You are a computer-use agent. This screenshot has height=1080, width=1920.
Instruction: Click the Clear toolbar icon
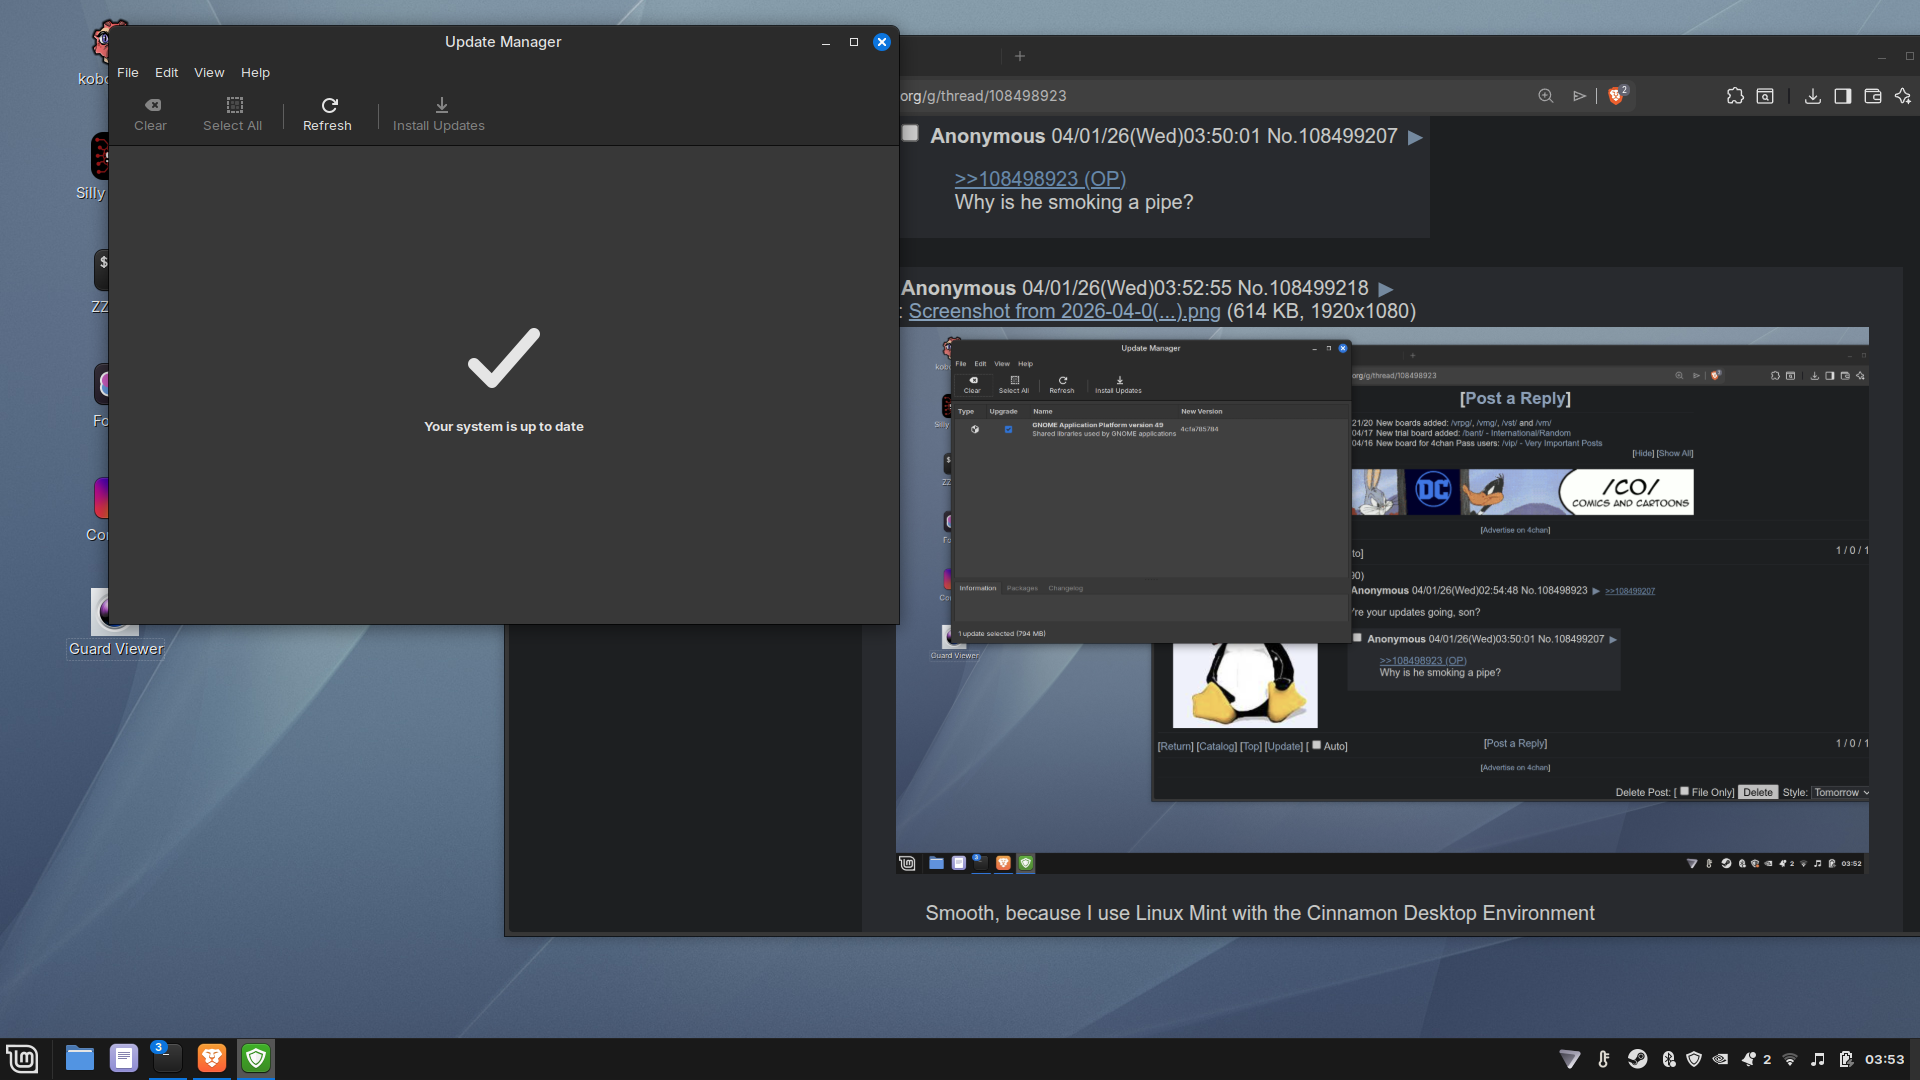pyautogui.click(x=152, y=105)
